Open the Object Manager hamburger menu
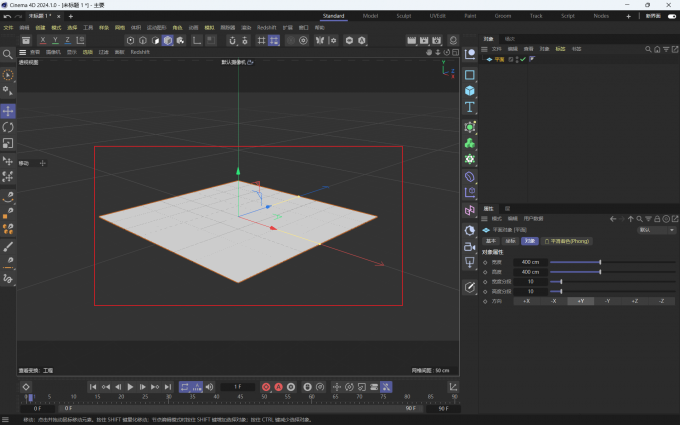The height and width of the screenshot is (425, 680). [484, 49]
